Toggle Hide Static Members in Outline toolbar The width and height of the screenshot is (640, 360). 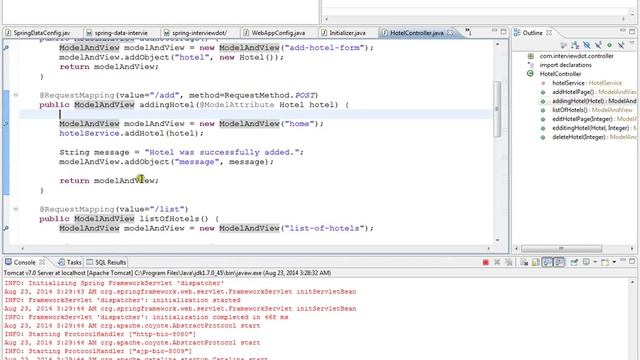[x=598, y=45]
